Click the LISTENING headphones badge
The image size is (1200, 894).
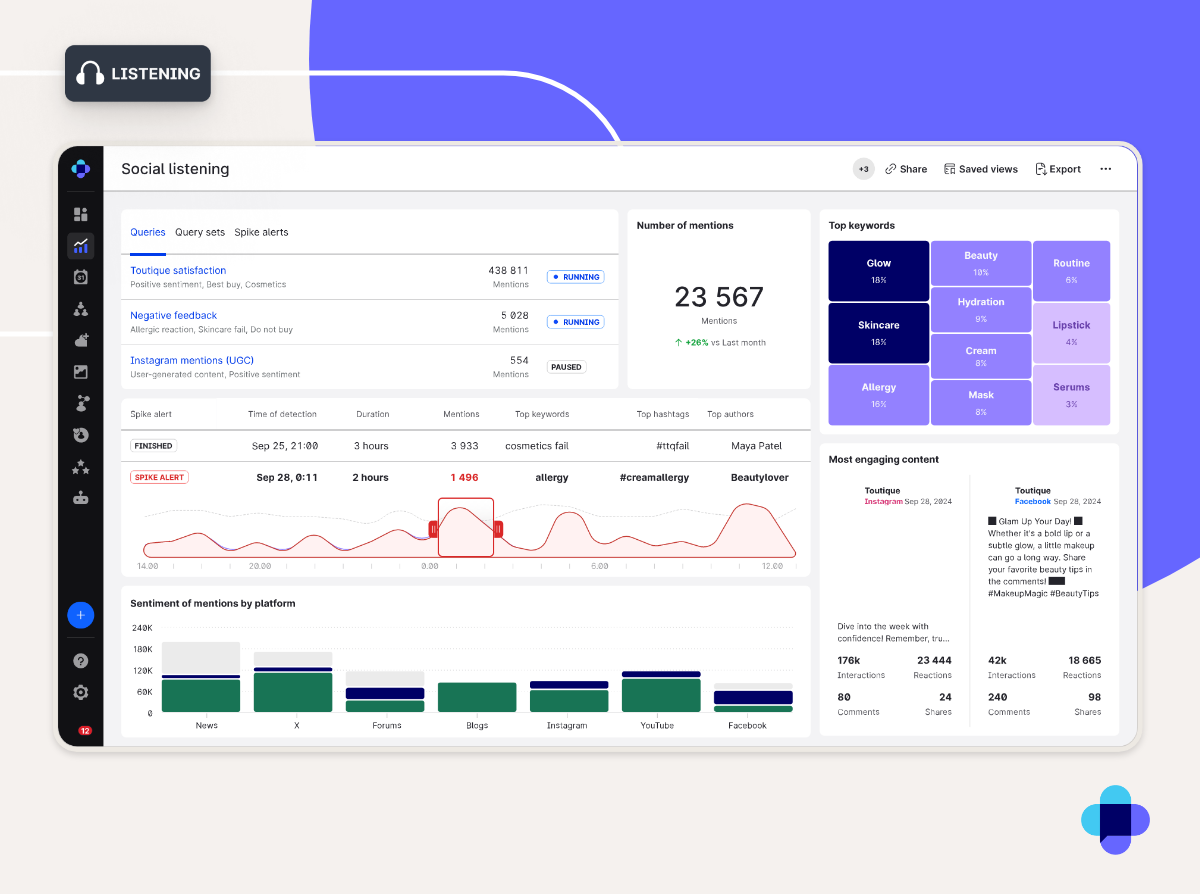(x=138, y=73)
